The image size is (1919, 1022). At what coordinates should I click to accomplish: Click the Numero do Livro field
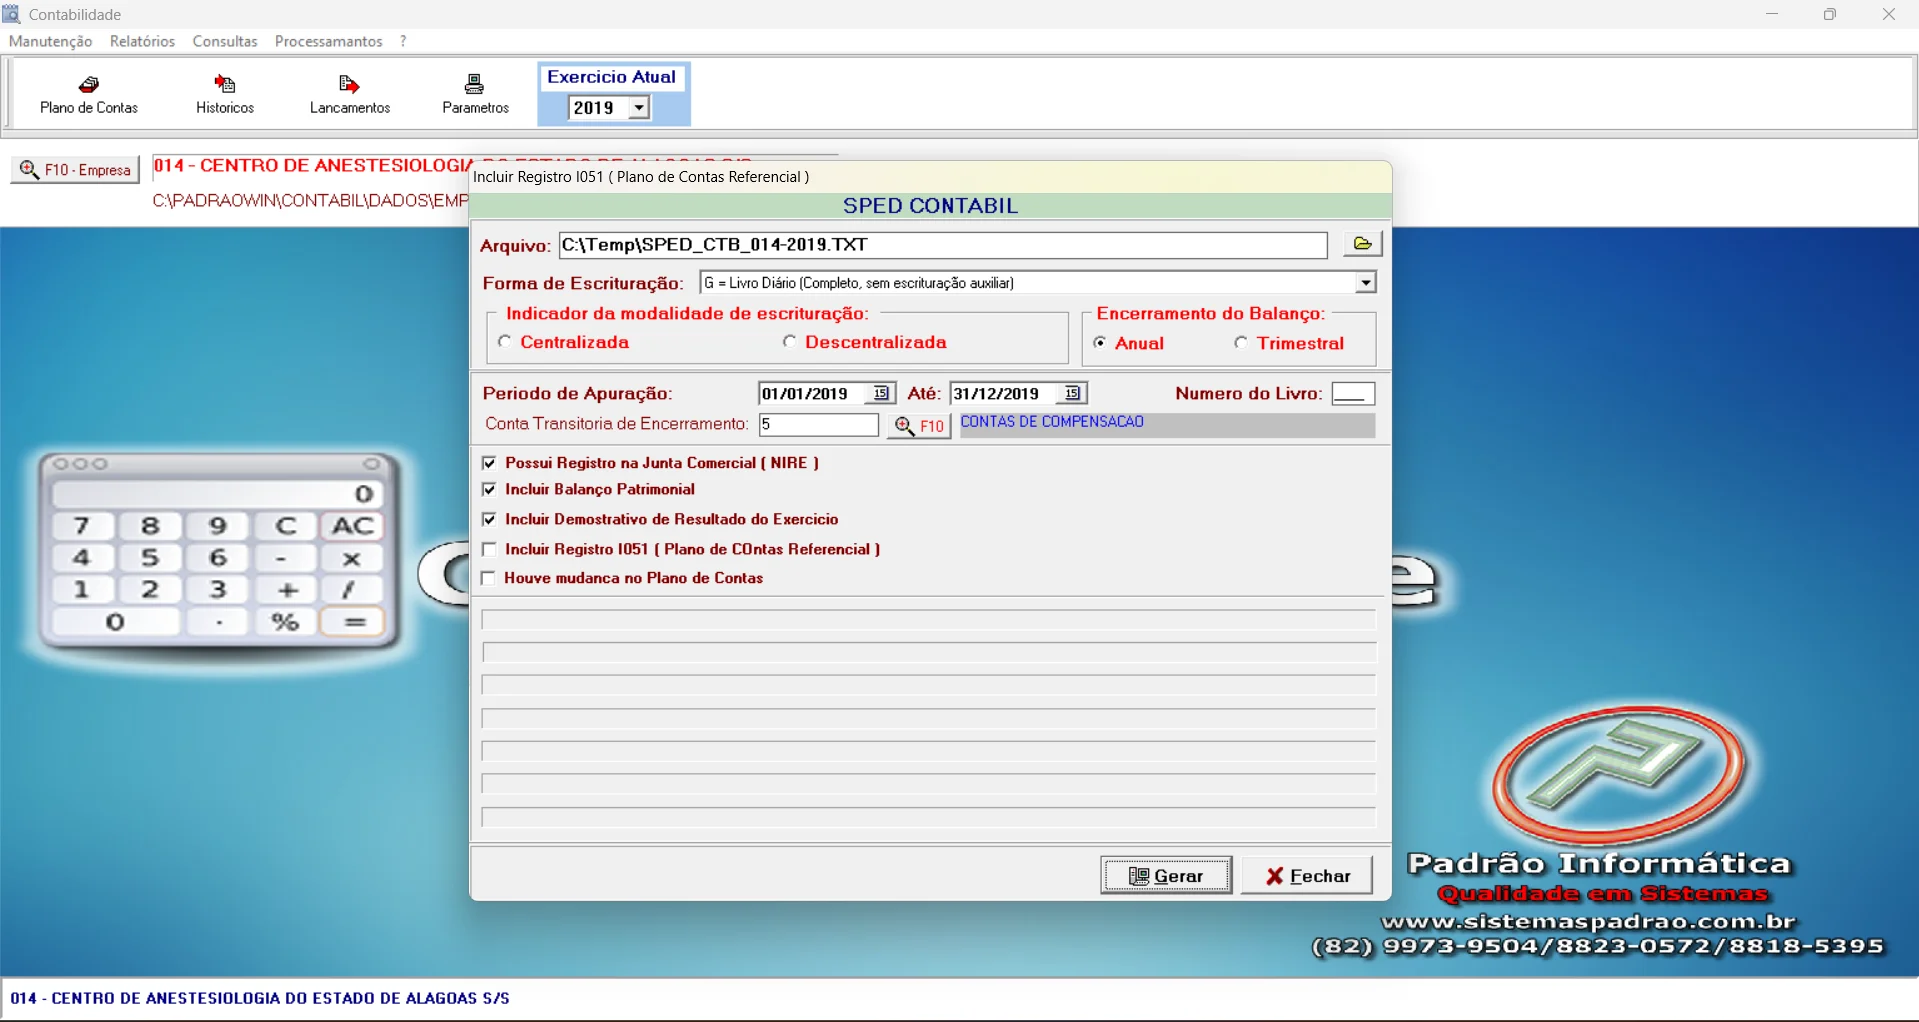pos(1352,394)
